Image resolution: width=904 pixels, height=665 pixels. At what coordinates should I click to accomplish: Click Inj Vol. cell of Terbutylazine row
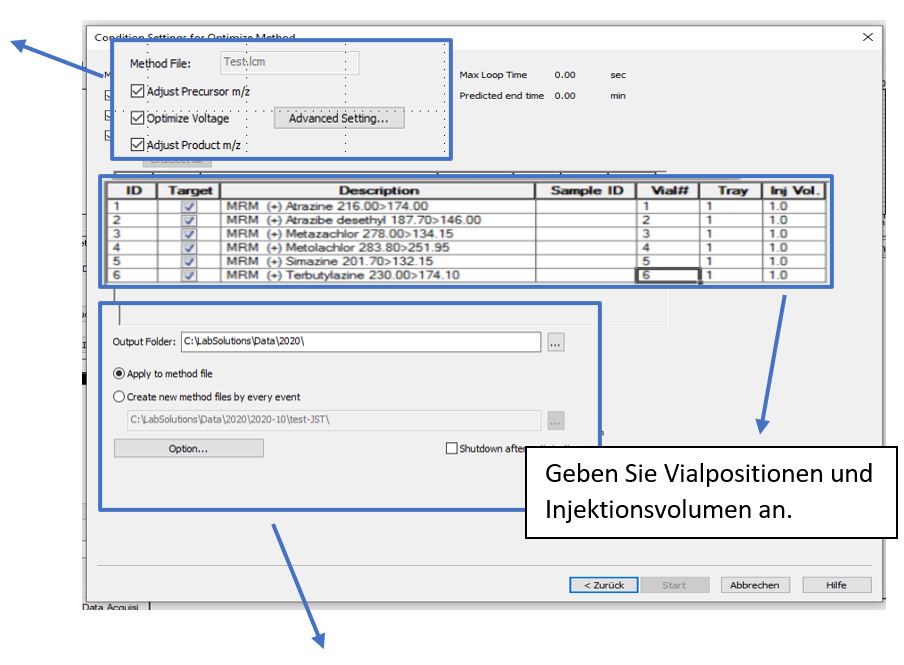click(x=794, y=276)
